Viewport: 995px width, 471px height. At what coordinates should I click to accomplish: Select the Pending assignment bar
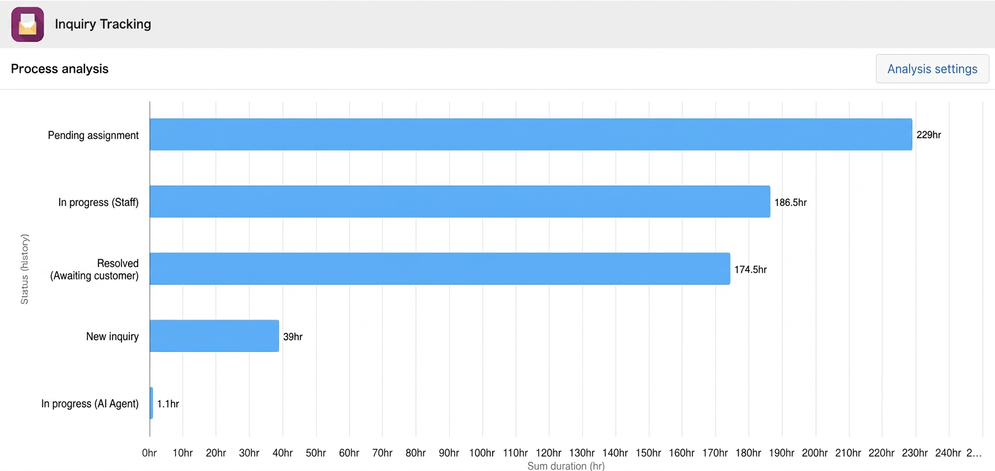point(531,135)
